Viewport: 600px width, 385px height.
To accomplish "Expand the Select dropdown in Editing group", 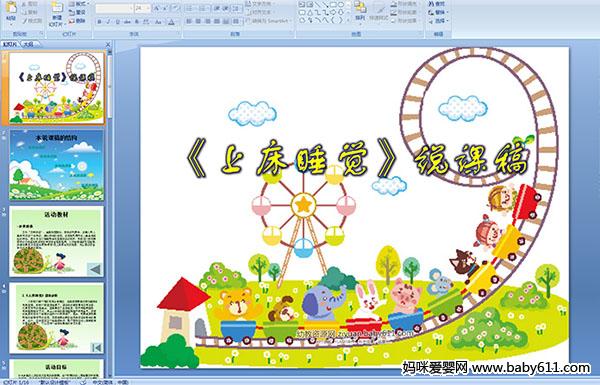I will [438, 21].
